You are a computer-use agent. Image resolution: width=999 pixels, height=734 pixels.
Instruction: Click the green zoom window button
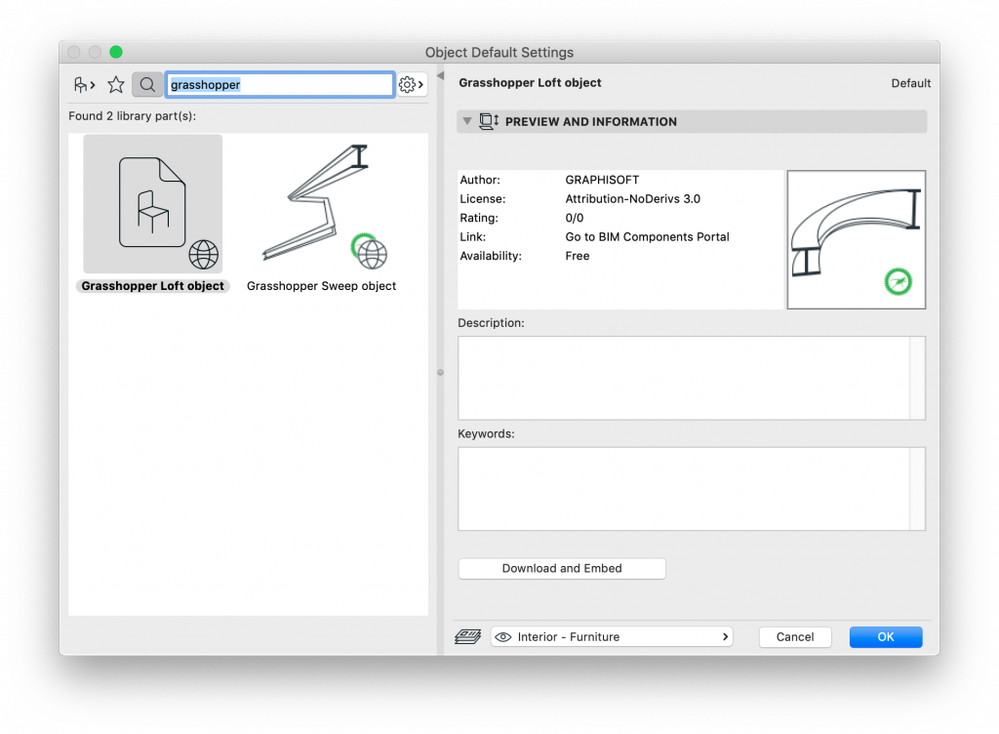coord(116,52)
